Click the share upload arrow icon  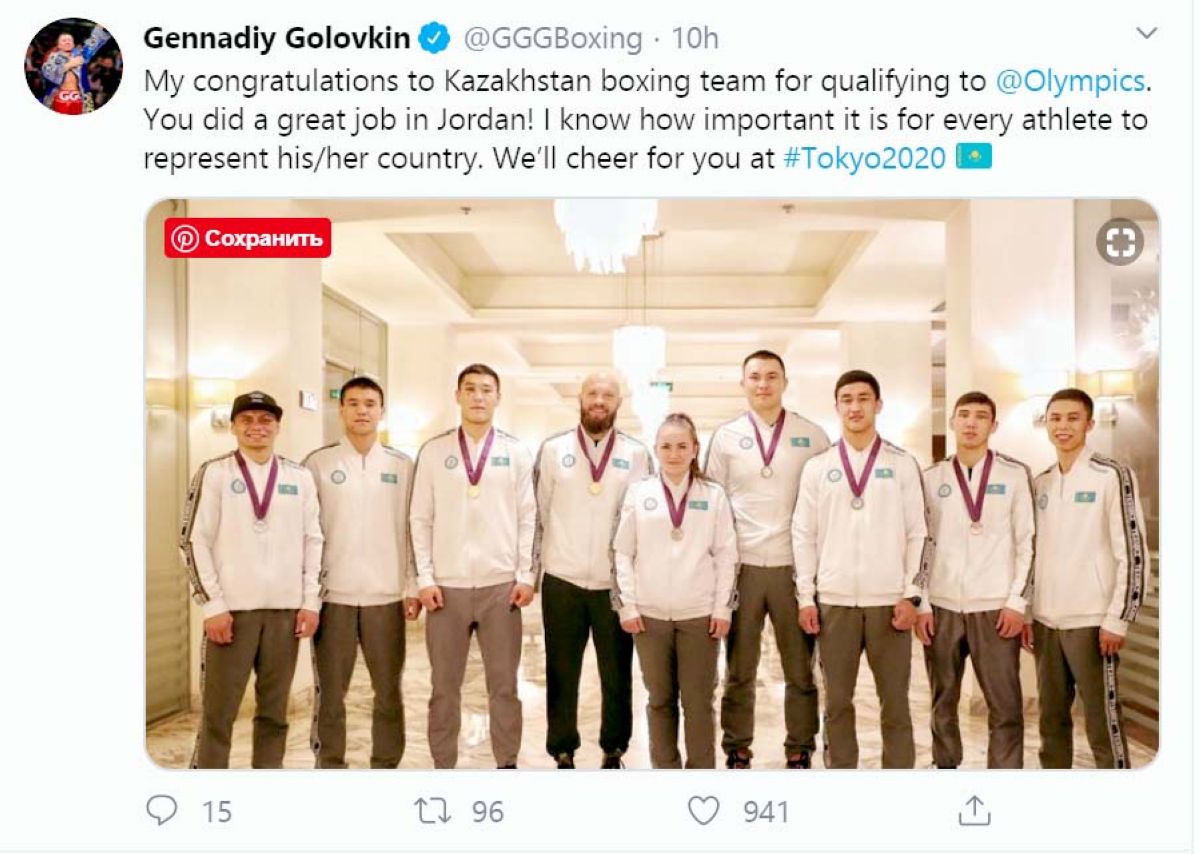click(x=974, y=810)
